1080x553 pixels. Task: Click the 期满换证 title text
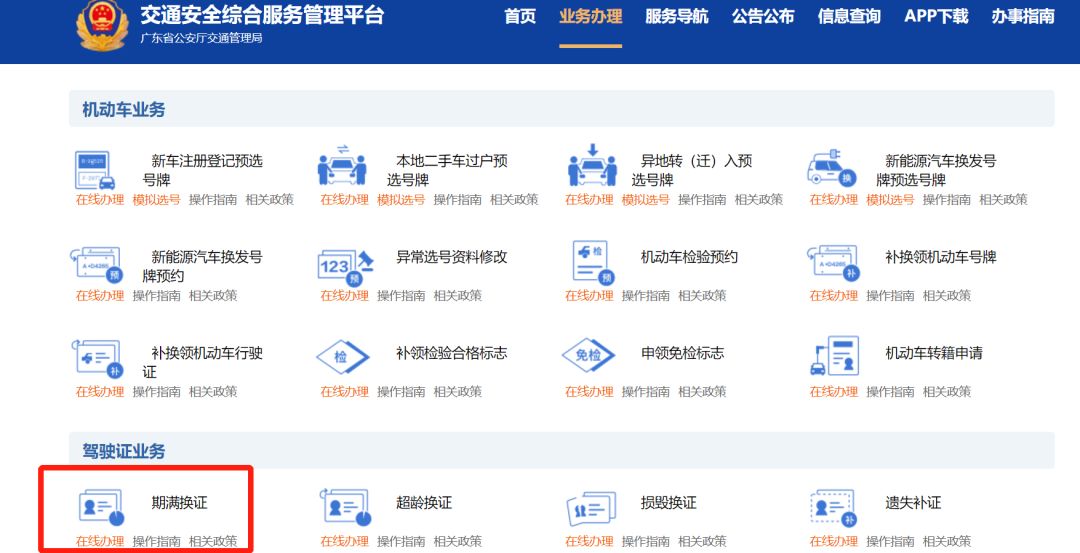point(179,503)
